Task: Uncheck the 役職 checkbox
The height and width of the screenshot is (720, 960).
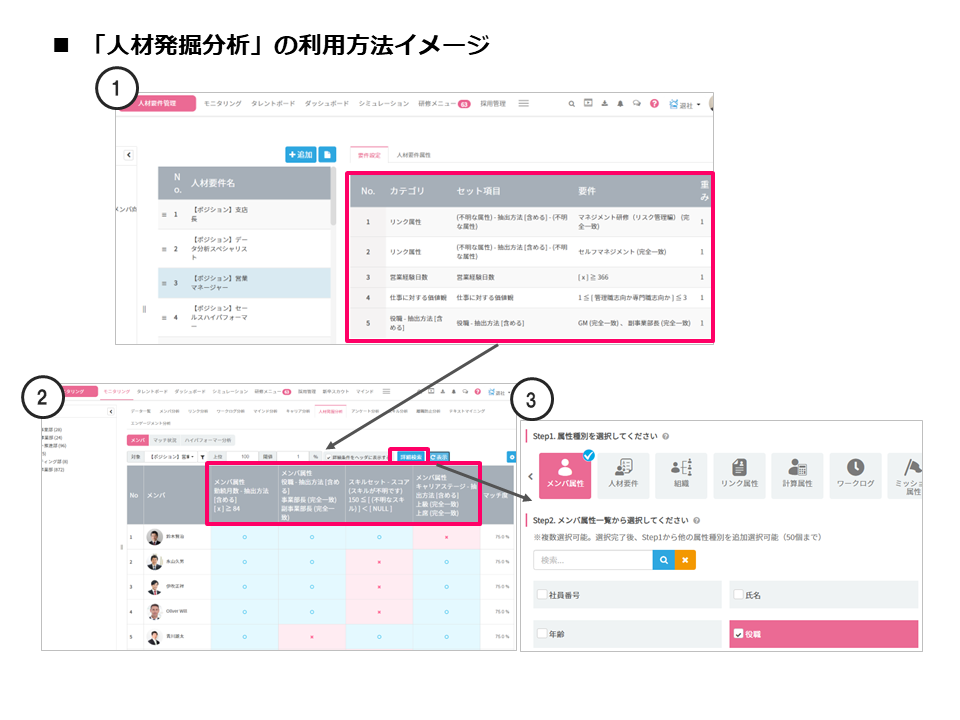Action: 738,634
